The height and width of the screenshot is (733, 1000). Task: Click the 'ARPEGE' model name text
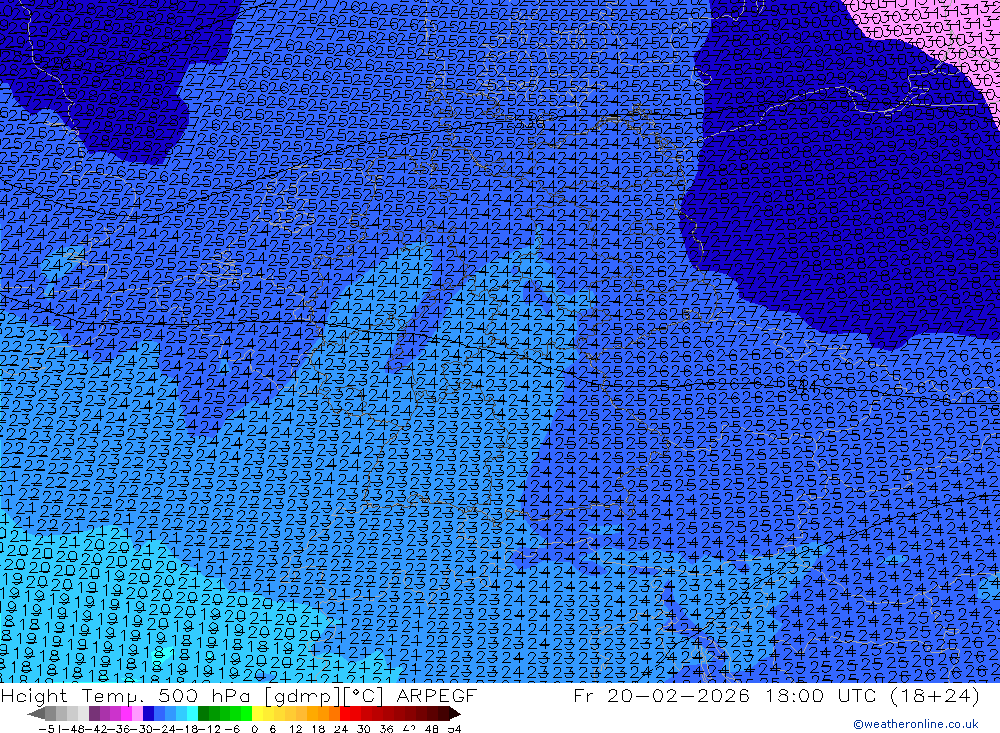click(x=436, y=695)
